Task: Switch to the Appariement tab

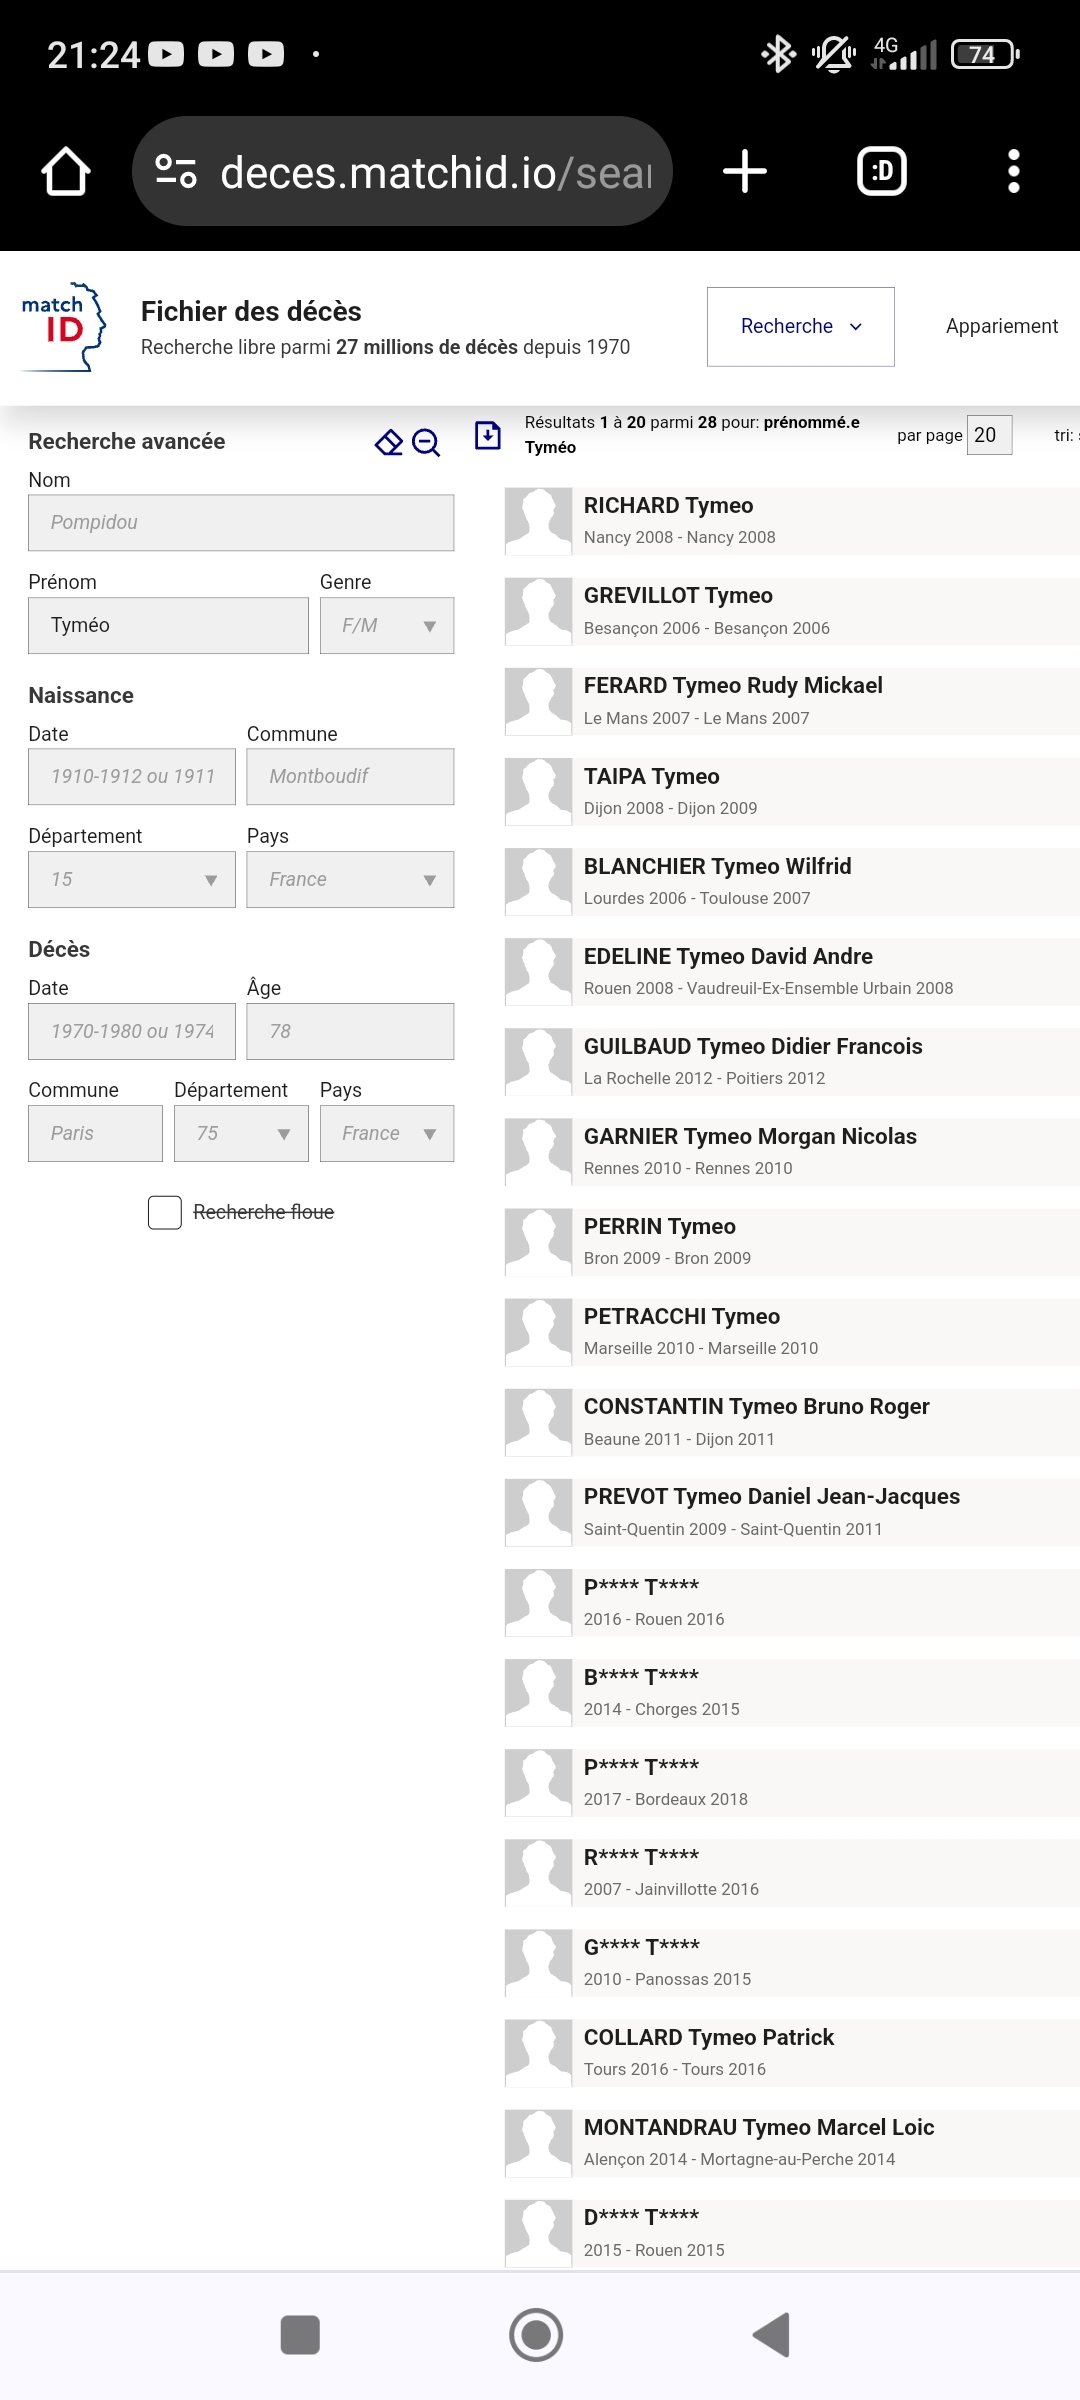Action: 1002,326
